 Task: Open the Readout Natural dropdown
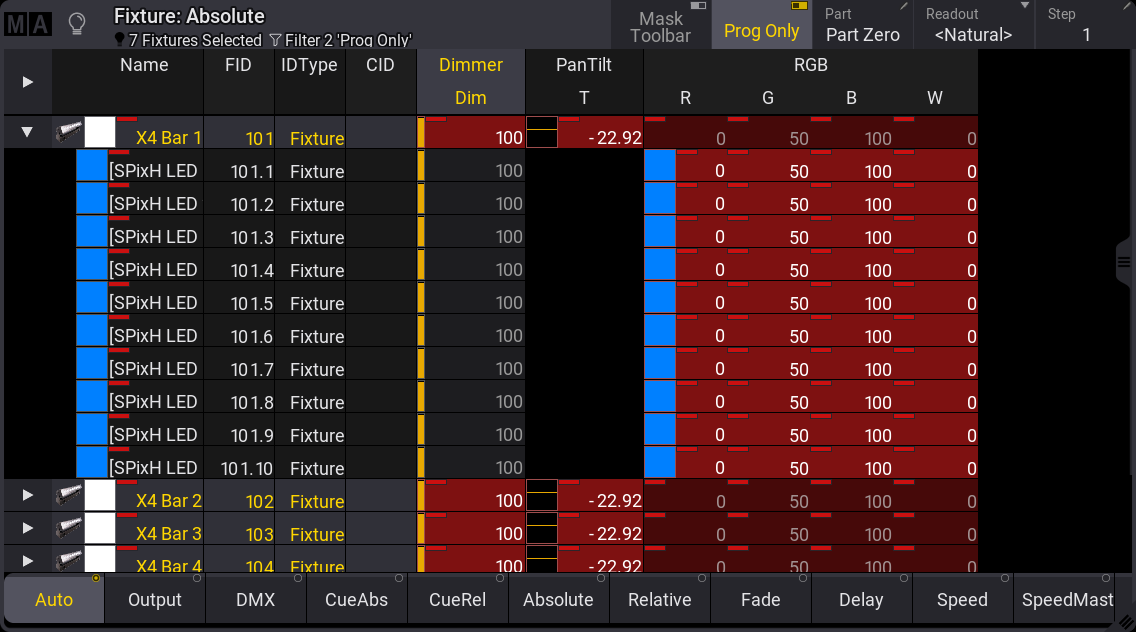pyautogui.click(x=974, y=25)
